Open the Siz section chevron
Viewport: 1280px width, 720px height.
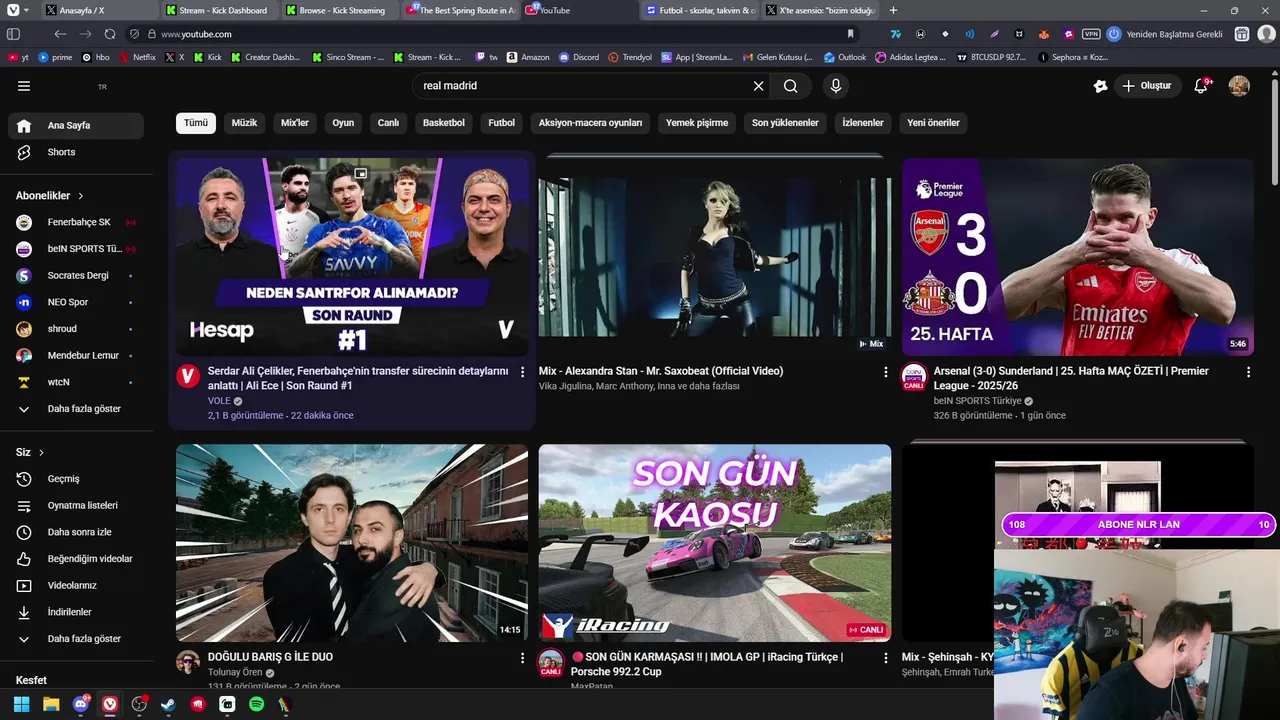[41, 452]
